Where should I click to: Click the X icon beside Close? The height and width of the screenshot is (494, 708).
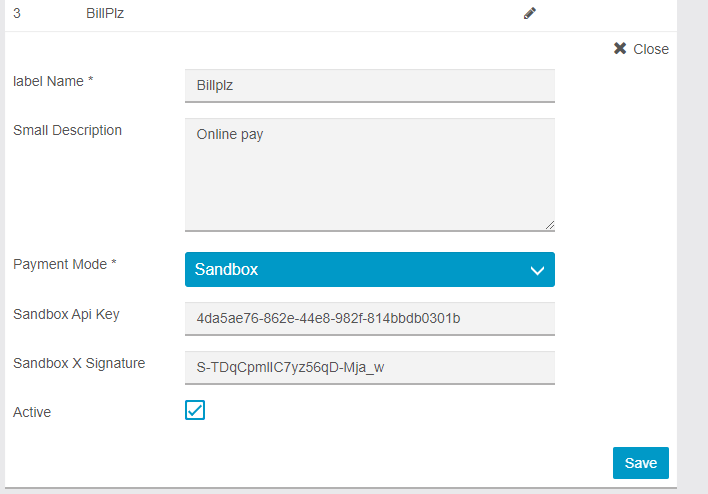[620, 49]
